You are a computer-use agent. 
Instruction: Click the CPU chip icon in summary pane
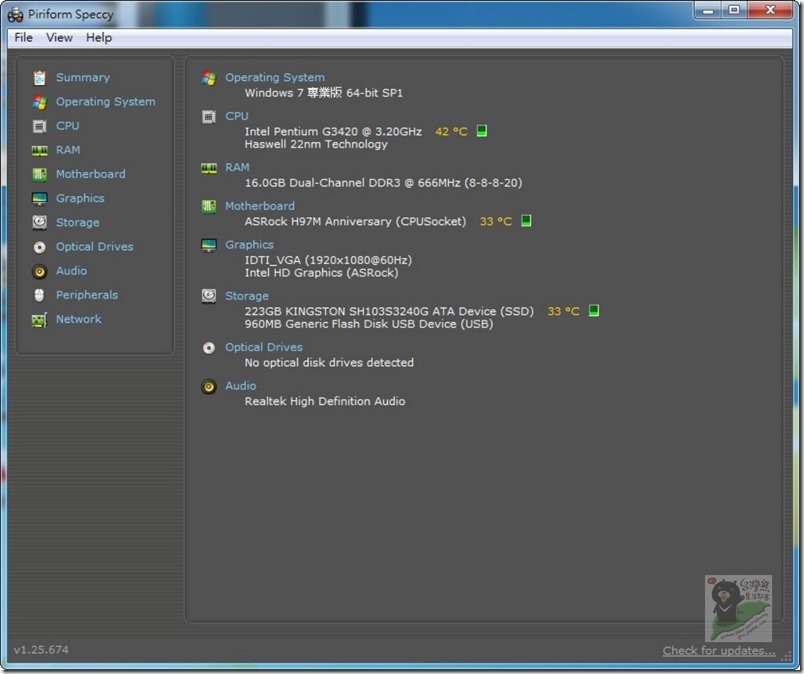click(209, 117)
